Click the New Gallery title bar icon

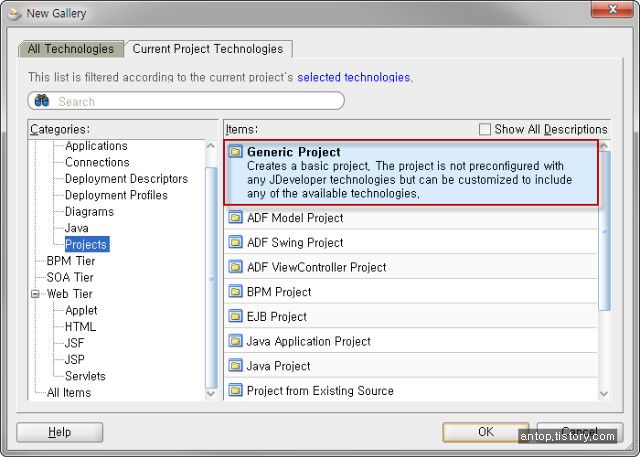(15, 14)
